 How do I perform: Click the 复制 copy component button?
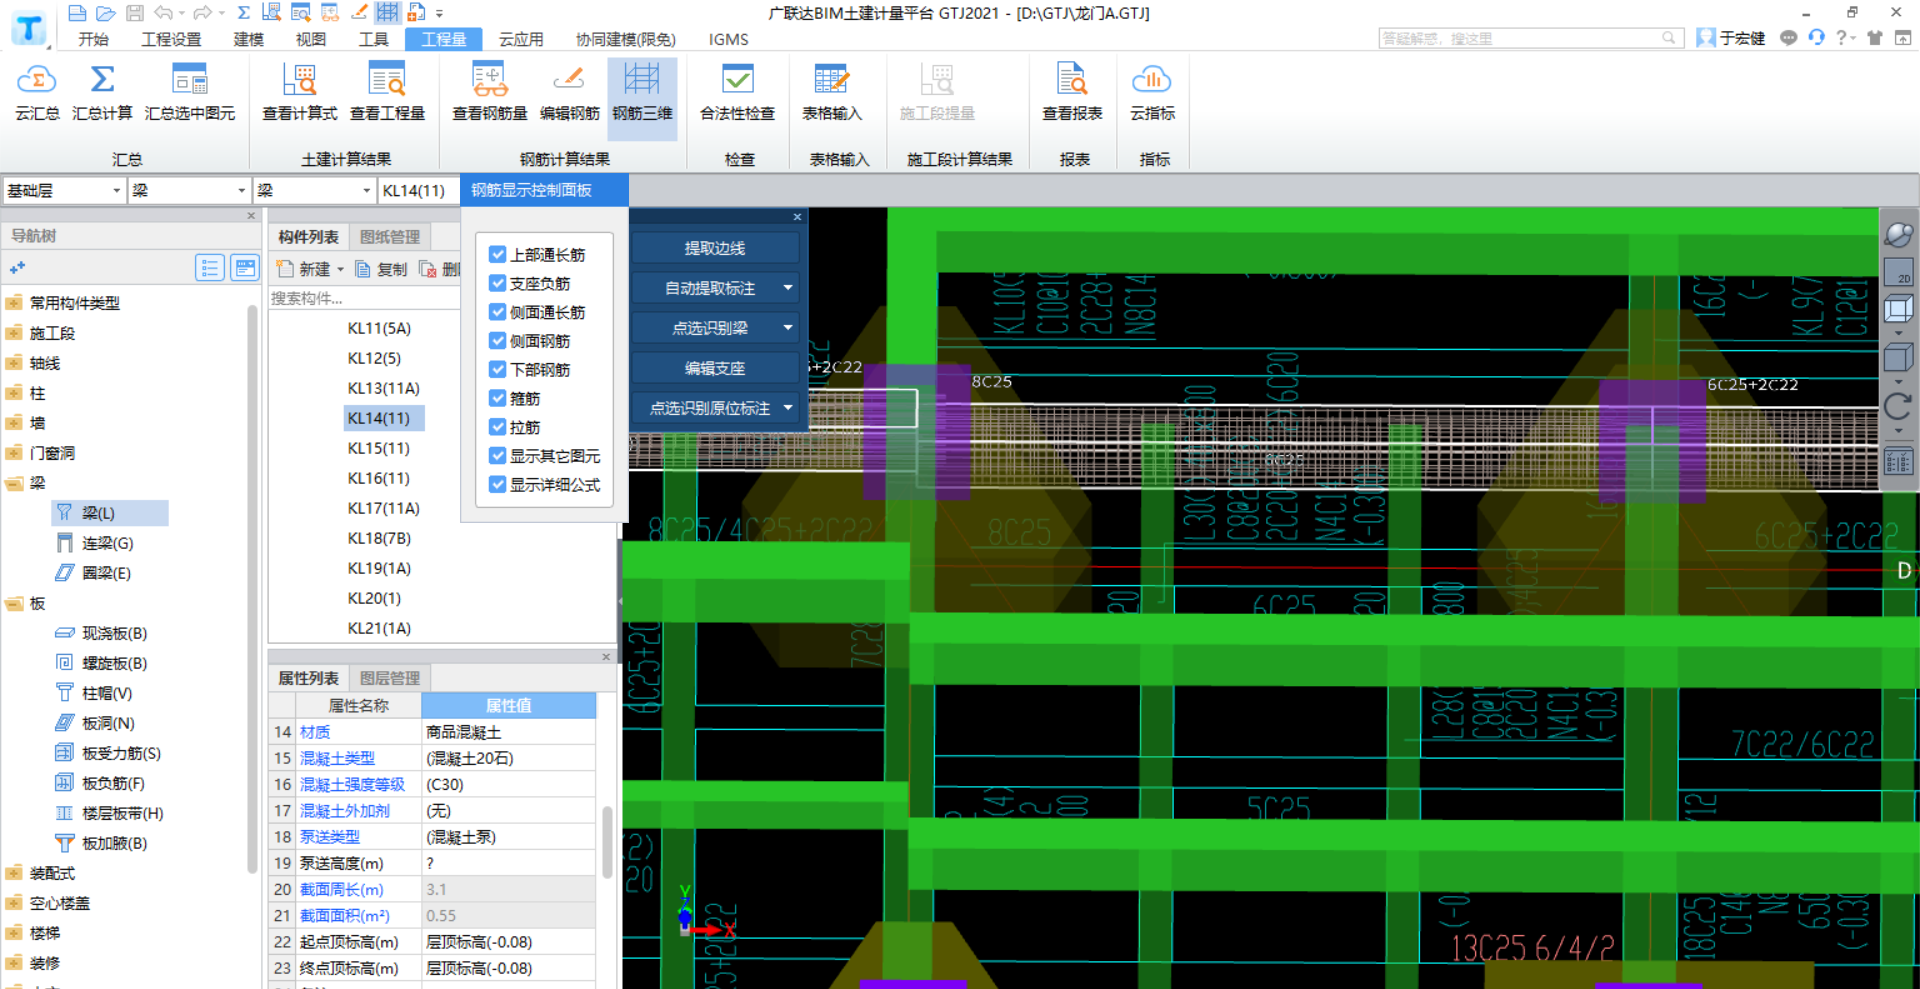381,269
